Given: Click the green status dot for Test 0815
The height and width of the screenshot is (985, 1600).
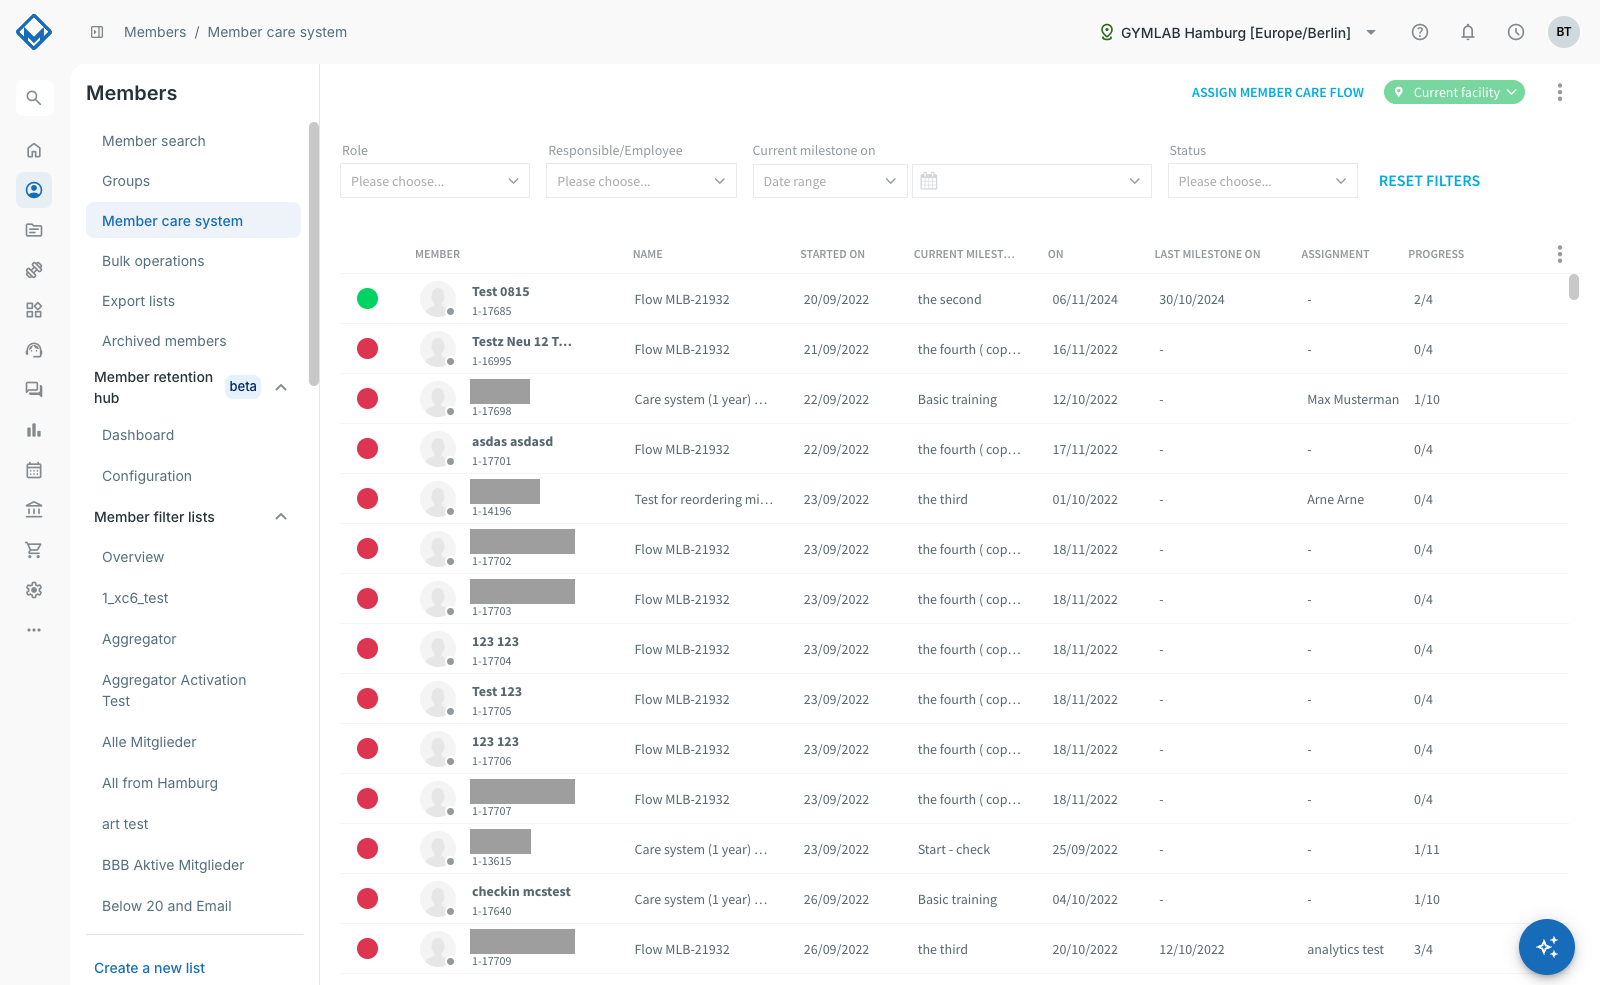Looking at the screenshot, I should point(368,298).
